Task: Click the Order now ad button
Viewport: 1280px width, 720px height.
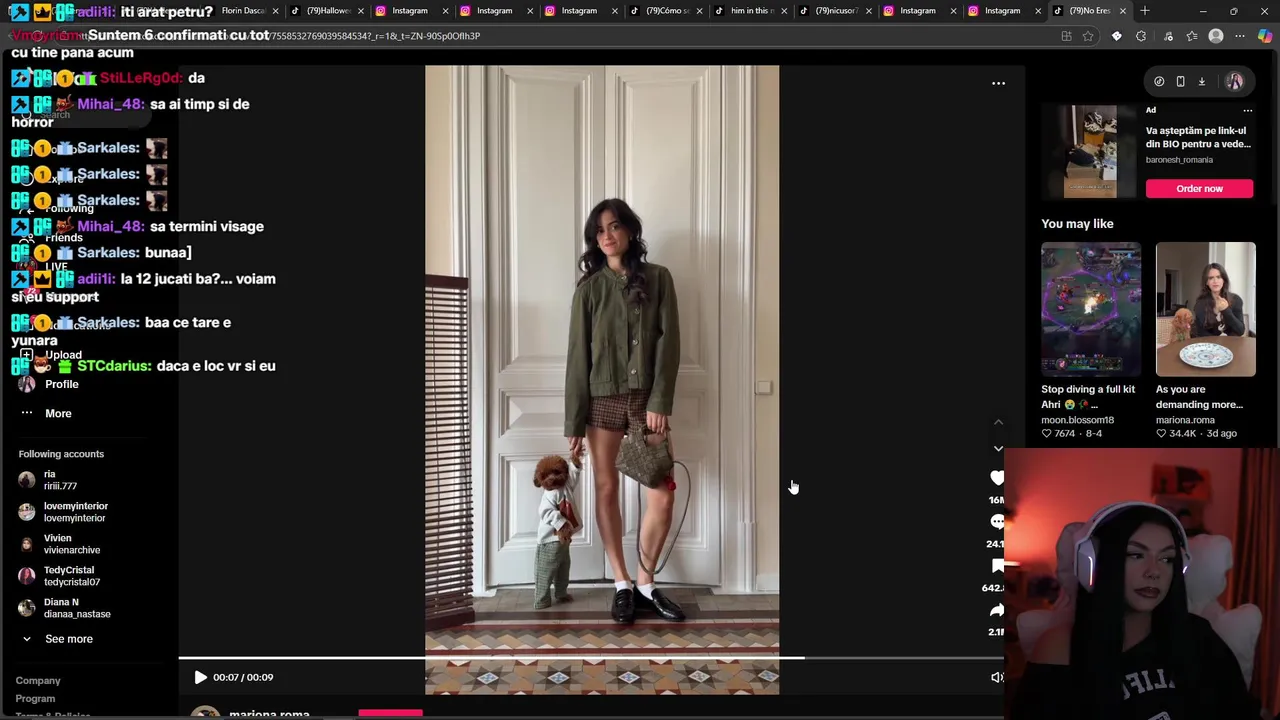Action: coord(1199,188)
